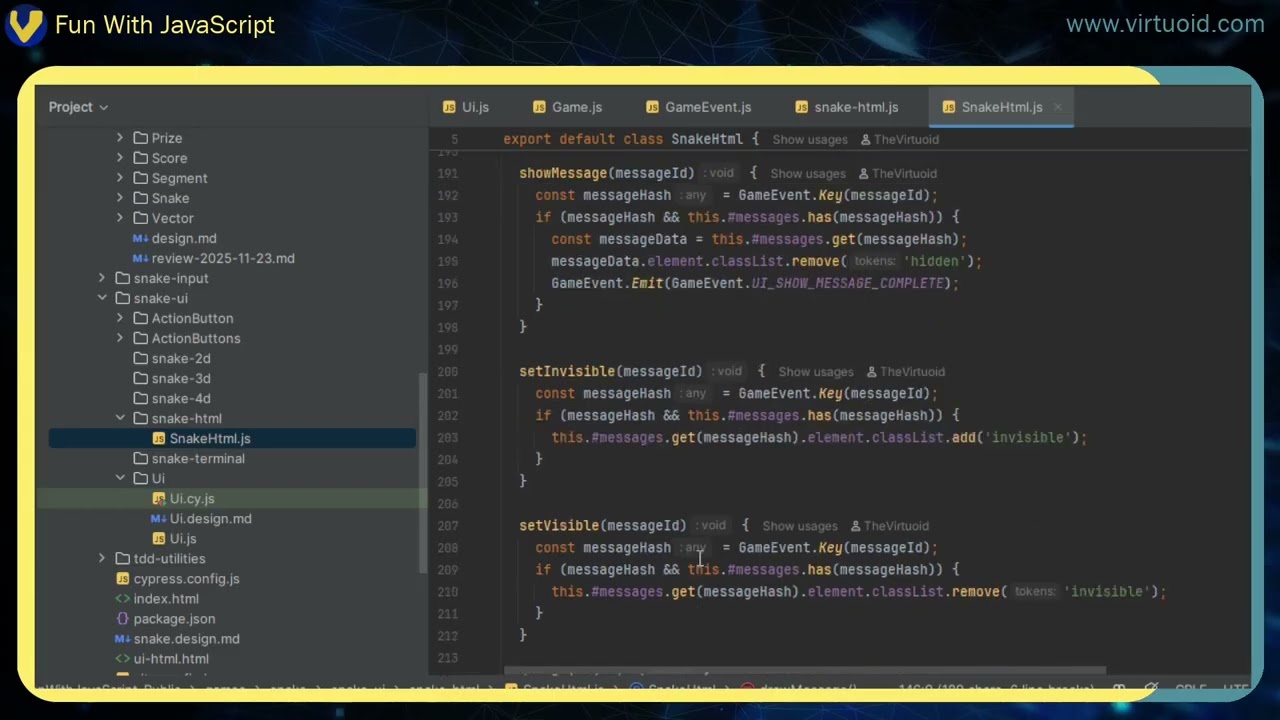Open the www.virtuoid.com link
The image size is (1280, 720).
[1165, 24]
